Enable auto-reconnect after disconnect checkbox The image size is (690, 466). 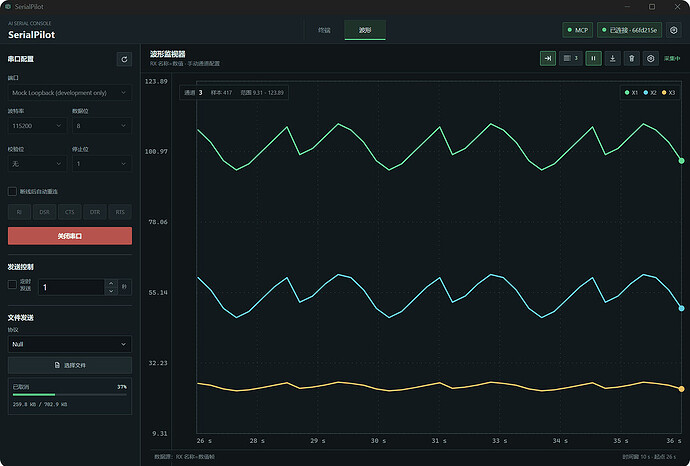[12, 191]
